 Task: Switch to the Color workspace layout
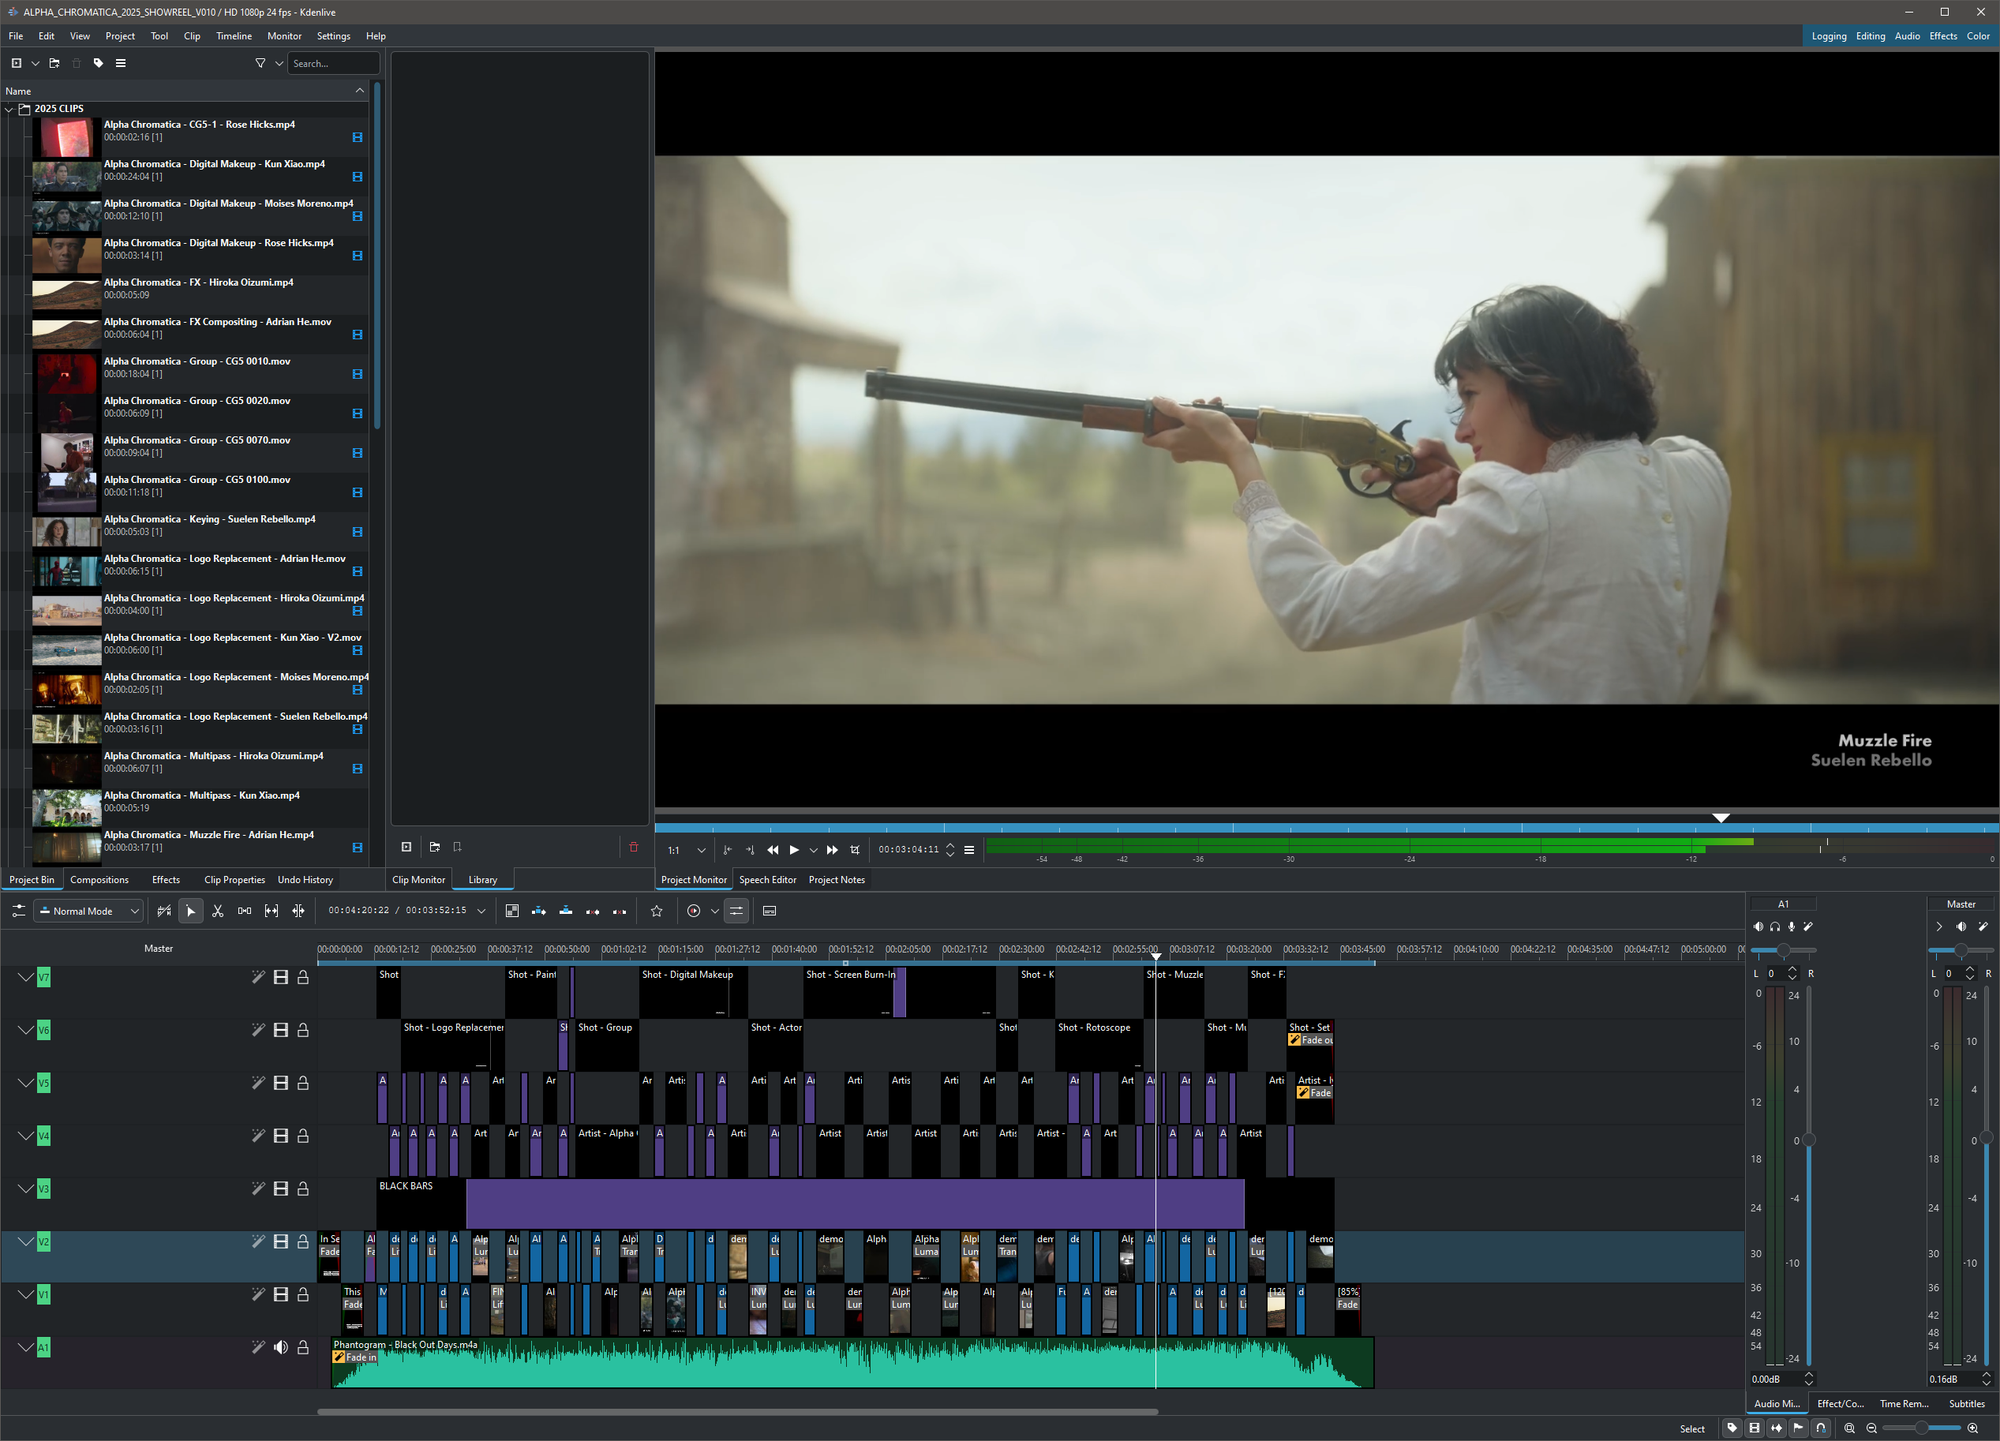(x=1977, y=36)
